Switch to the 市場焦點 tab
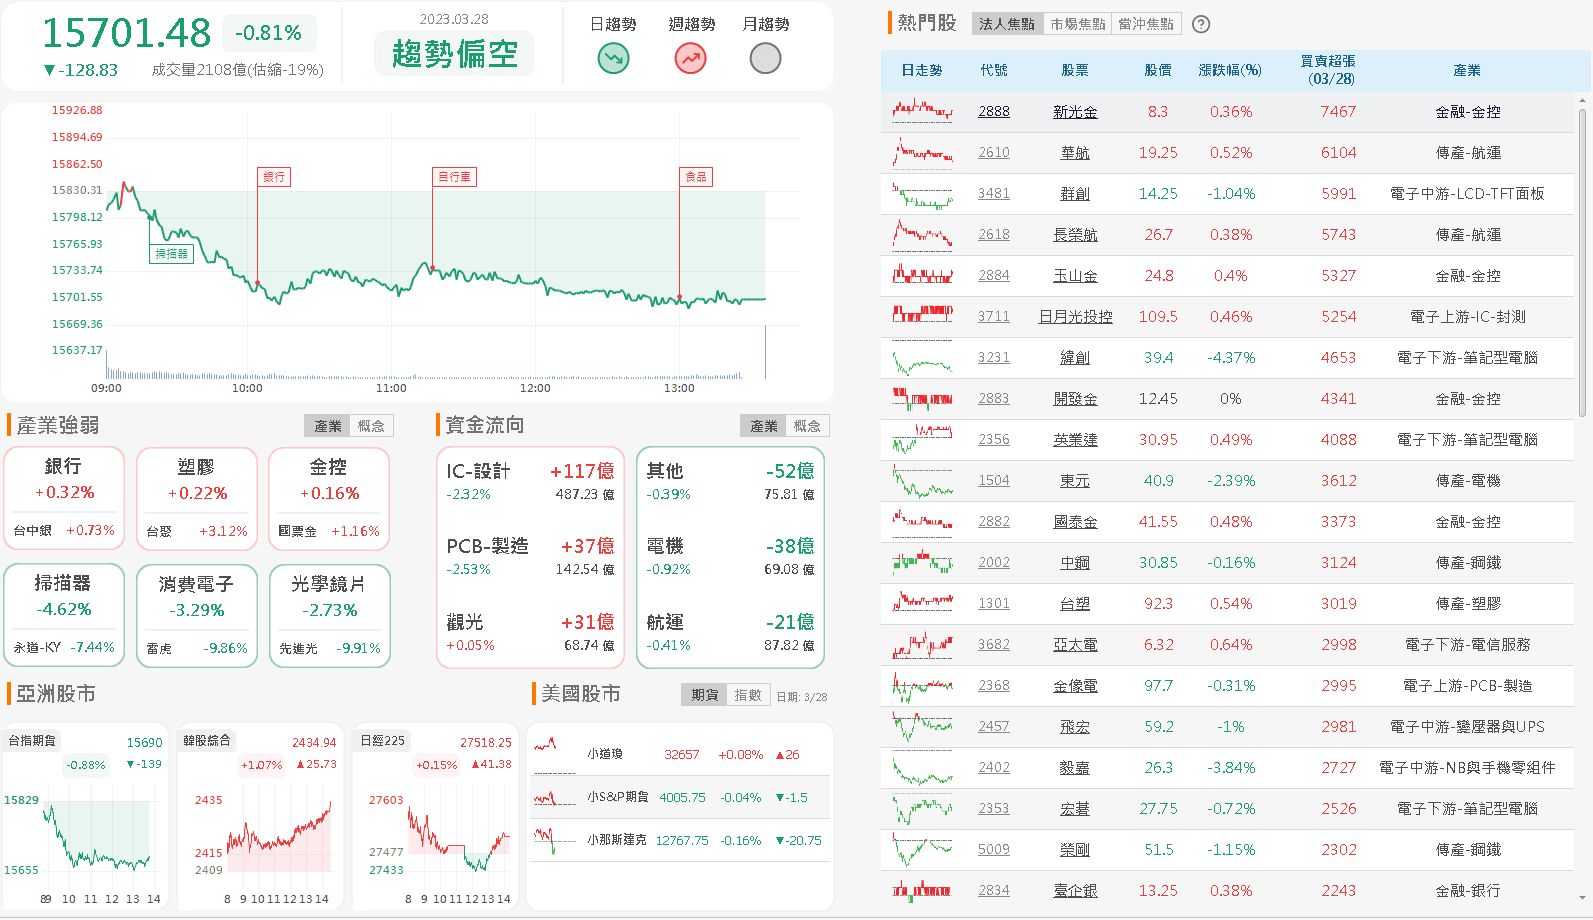Image resolution: width=1593 pixels, height=920 pixels. 1078,24
